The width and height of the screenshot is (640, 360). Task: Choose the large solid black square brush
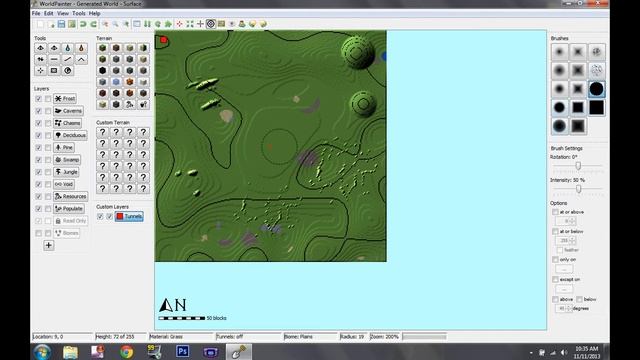pyautogui.click(x=596, y=108)
